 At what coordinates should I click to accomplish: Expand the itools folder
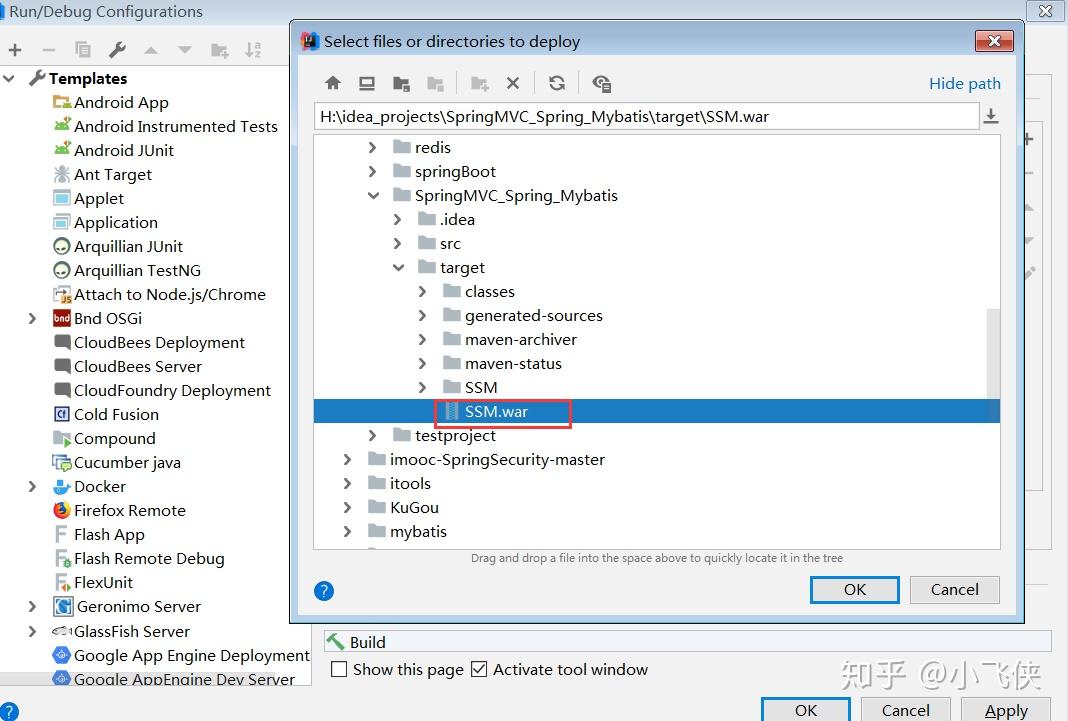pyautogui.click(x=347, y=483)
